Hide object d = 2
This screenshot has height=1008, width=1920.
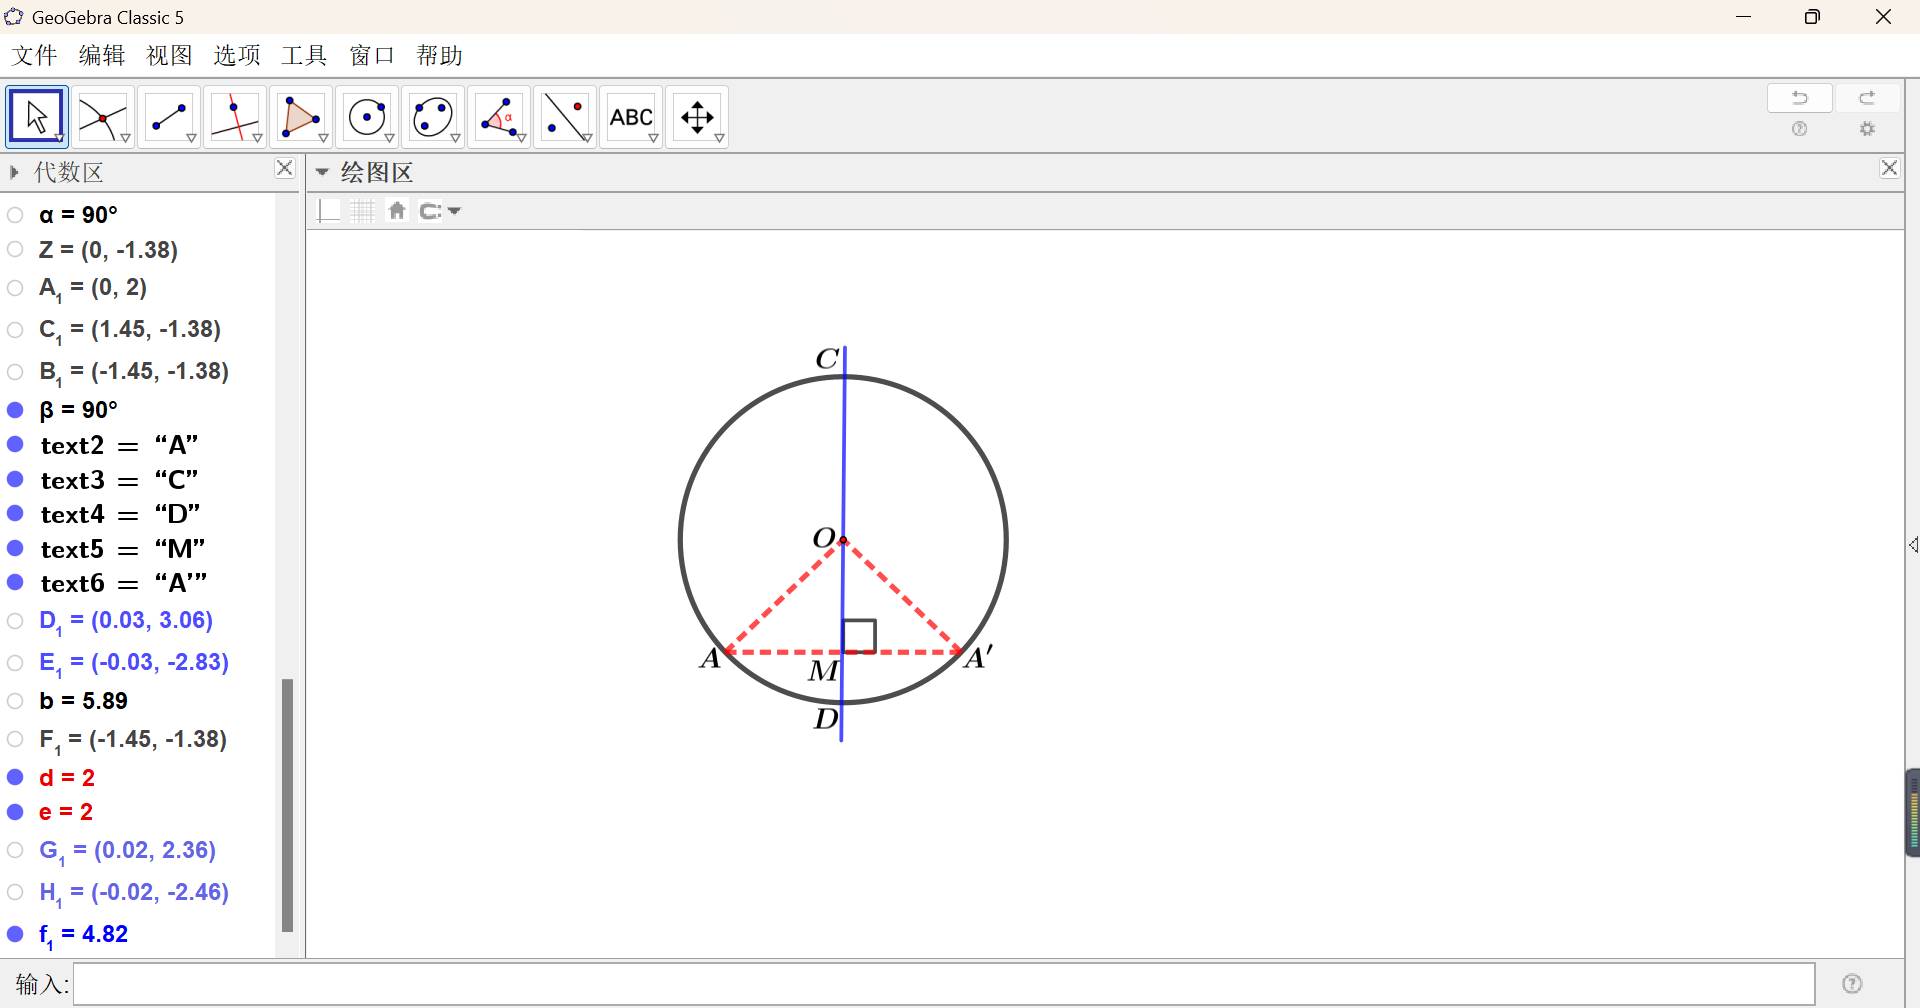click(x=15, y=778)
